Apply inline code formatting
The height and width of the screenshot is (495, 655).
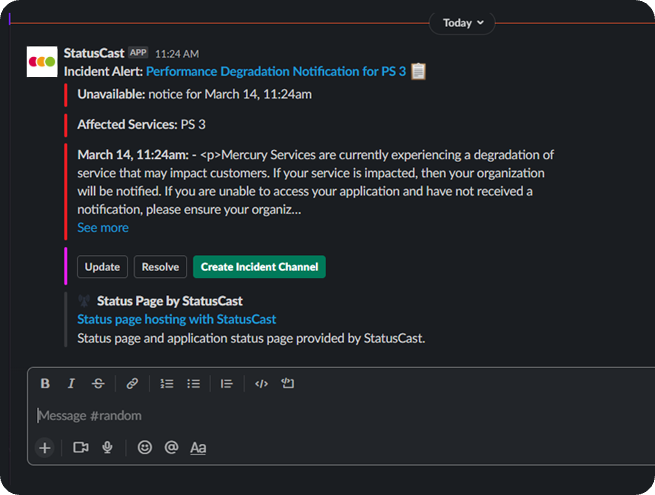[261, 383]
